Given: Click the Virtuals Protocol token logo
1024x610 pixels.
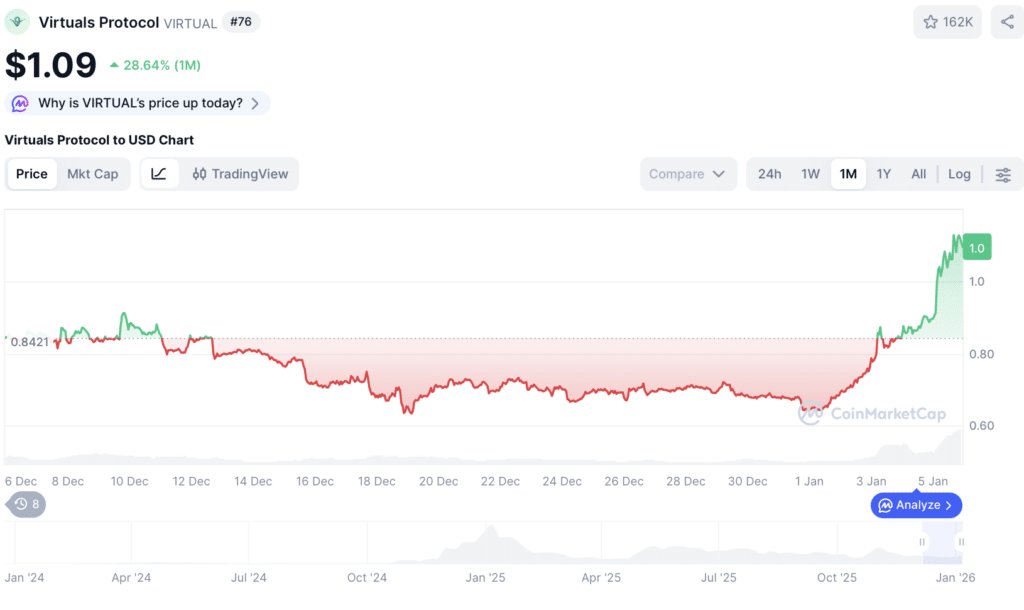Looking at the screenshot, I should (x=17, y=22).
